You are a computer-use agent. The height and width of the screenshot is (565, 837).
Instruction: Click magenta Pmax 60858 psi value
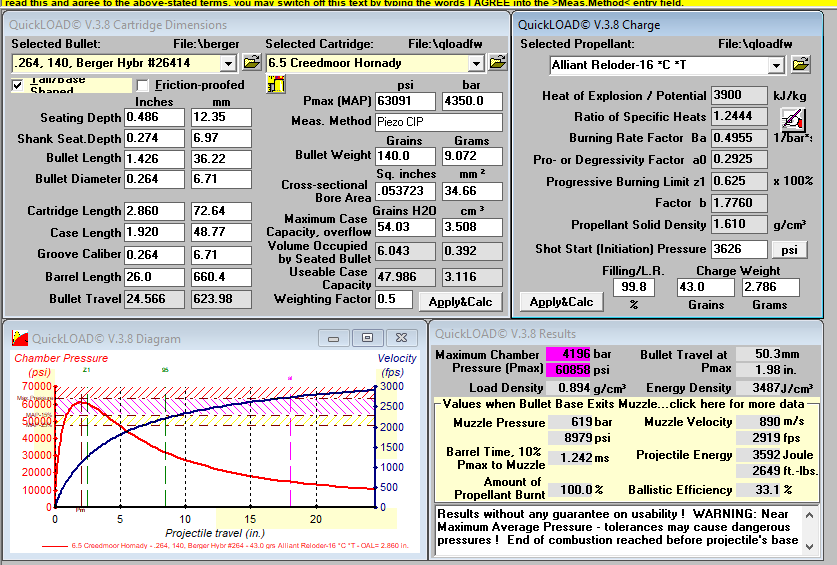568,370
